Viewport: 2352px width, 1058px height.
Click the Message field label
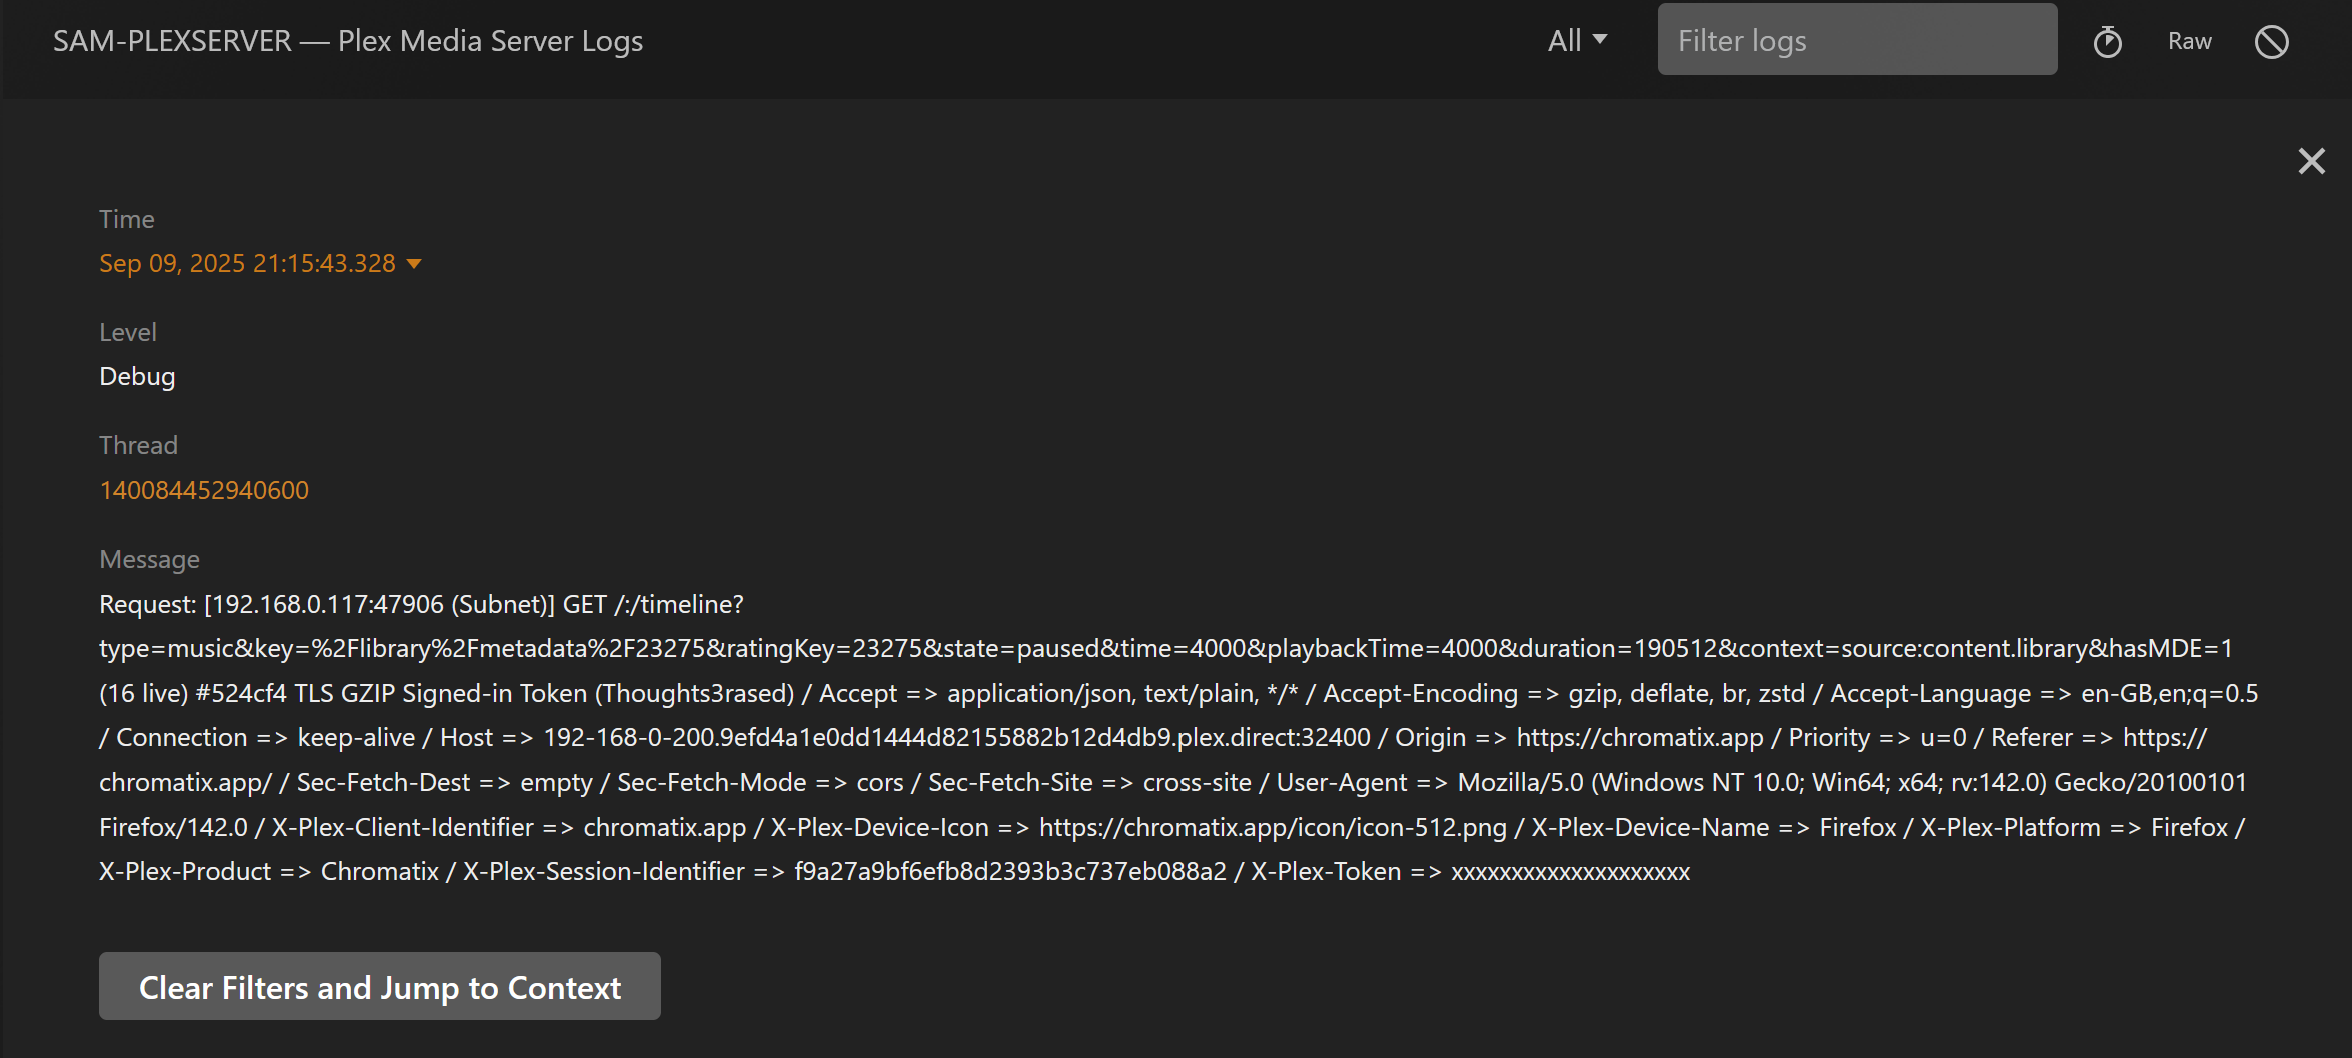point(149,559)
